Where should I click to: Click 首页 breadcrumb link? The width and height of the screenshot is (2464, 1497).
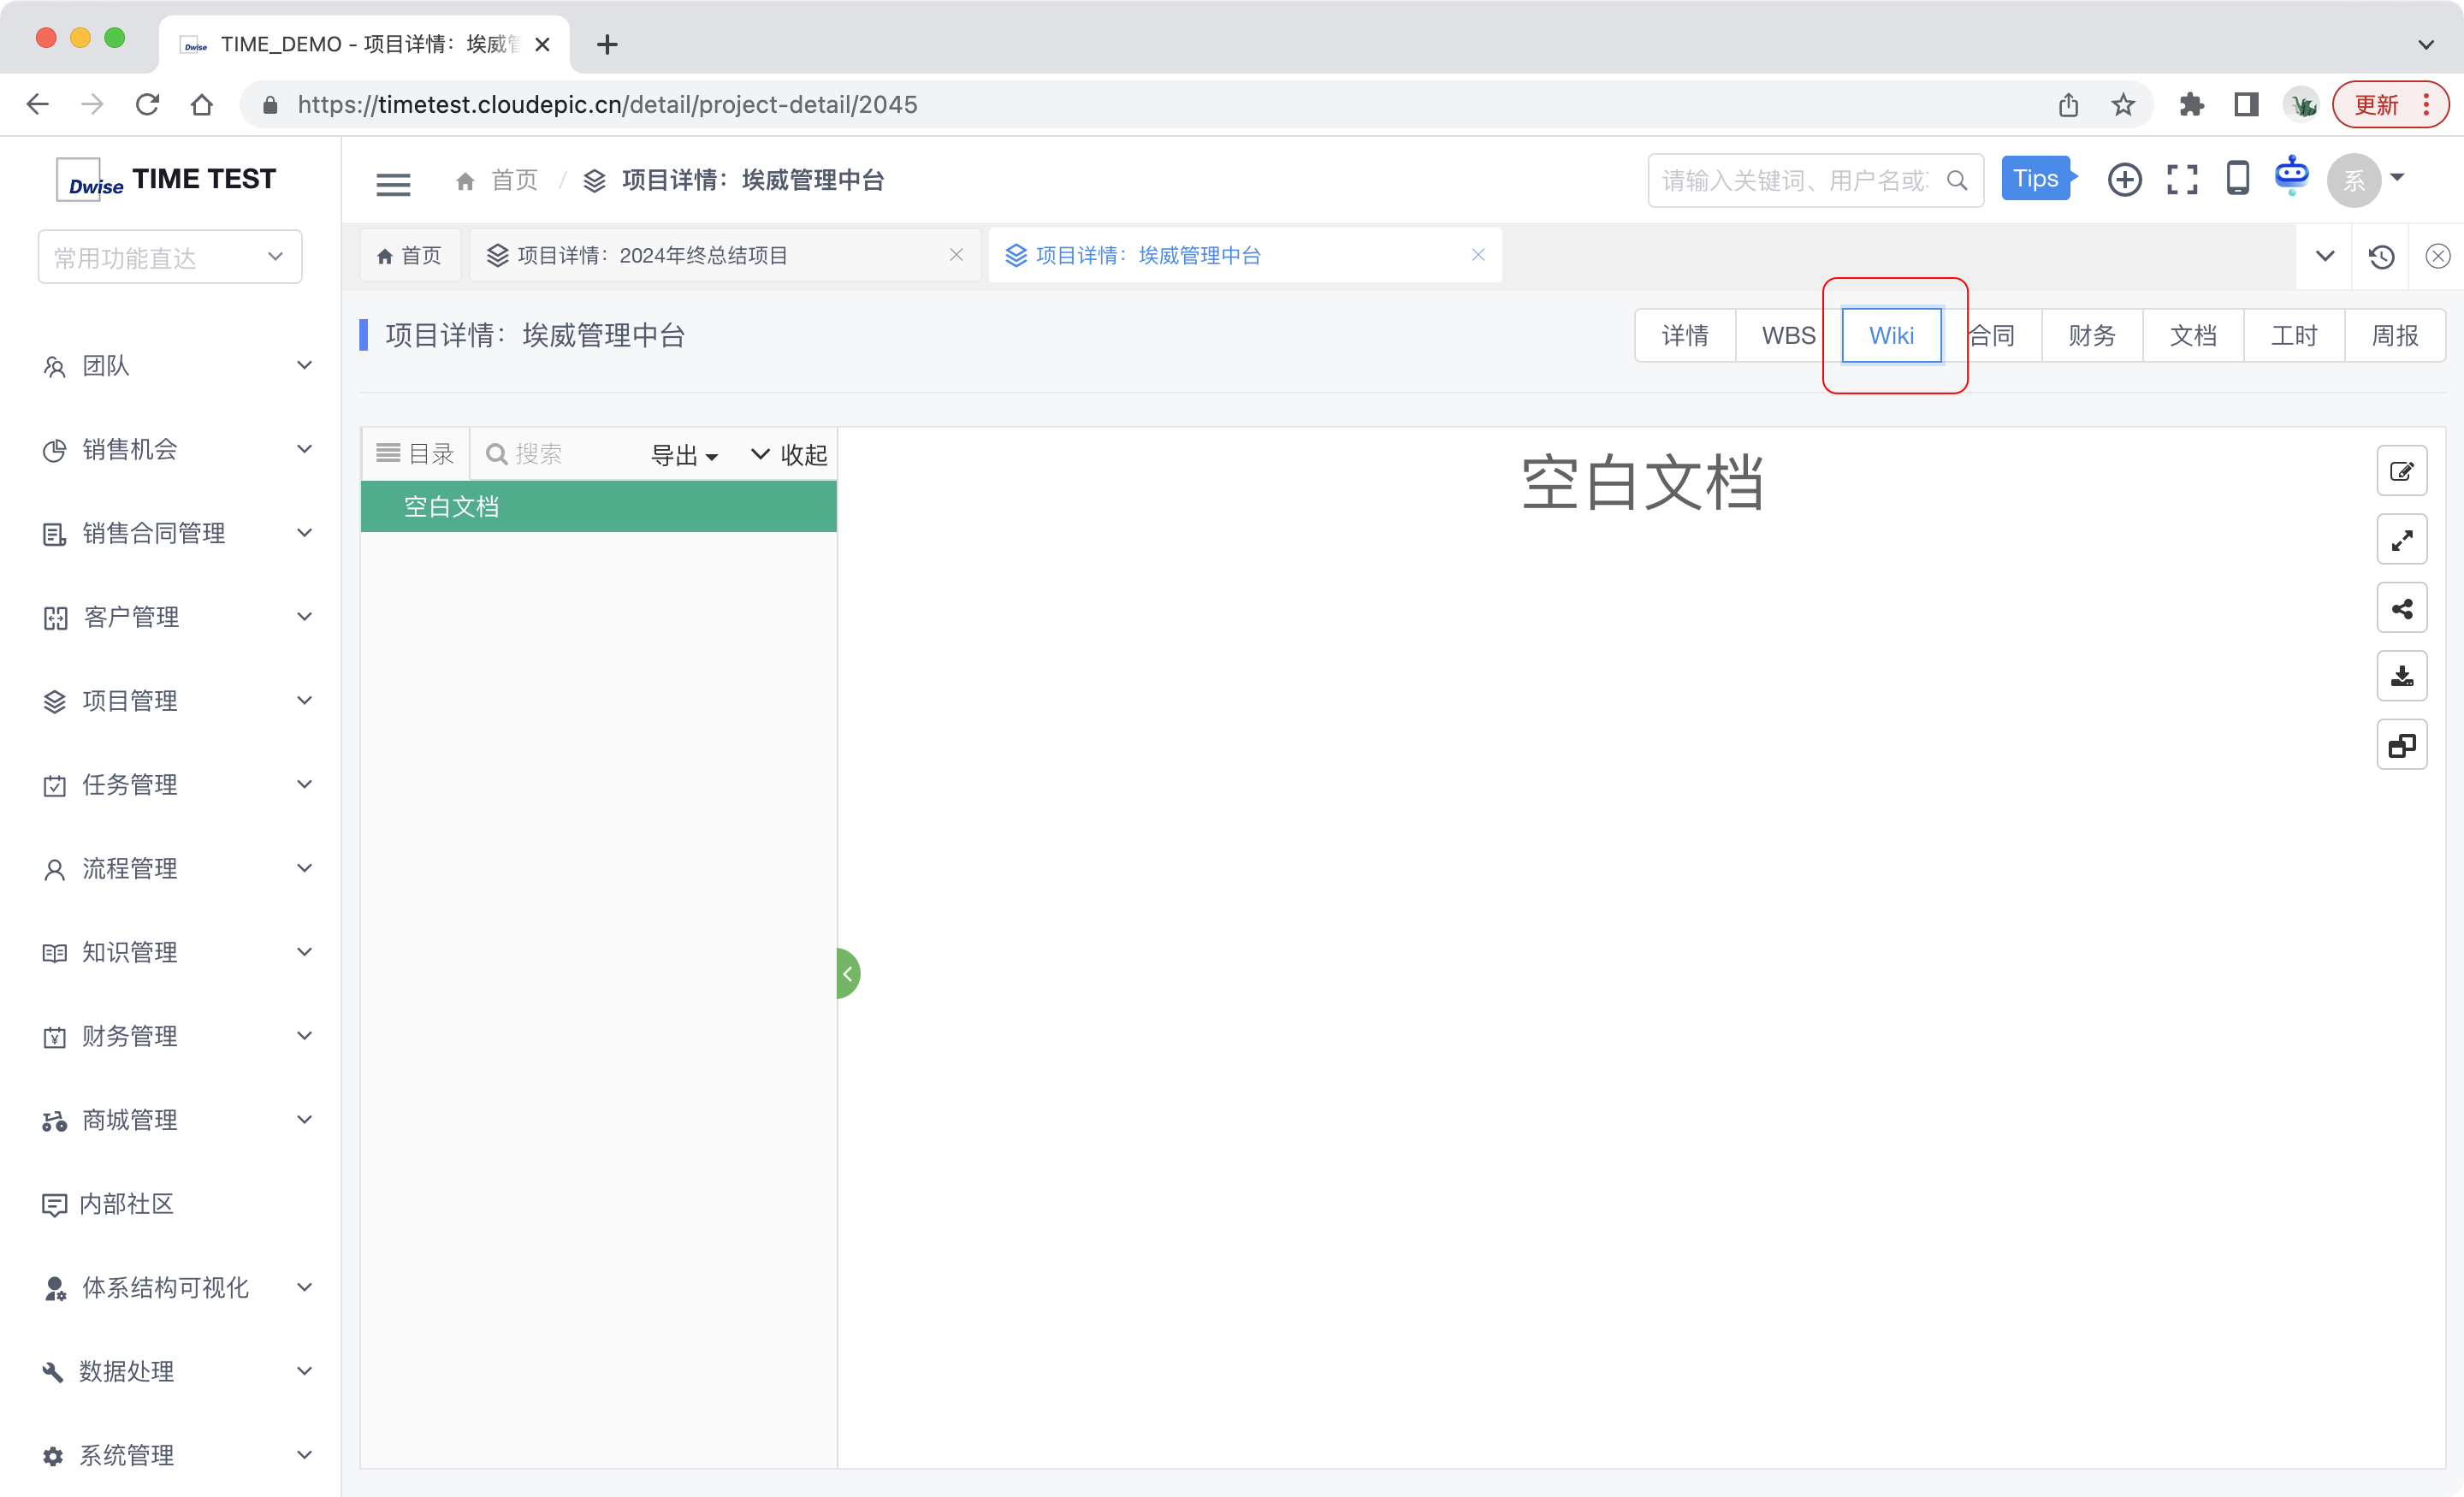[513, 180]
